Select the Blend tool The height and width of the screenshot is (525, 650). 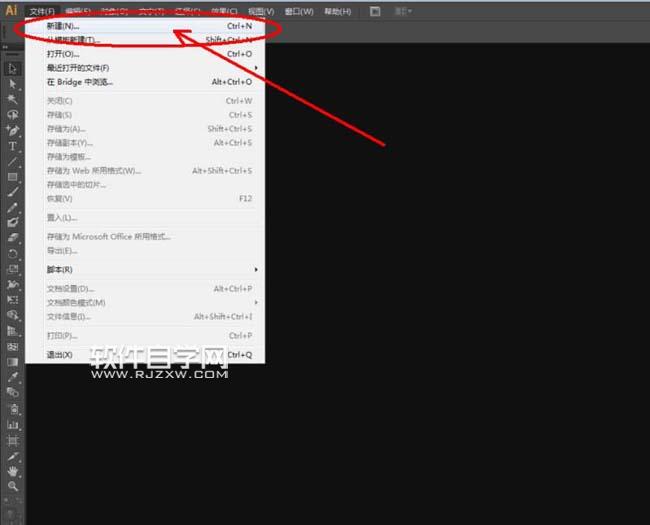point(12,392)
